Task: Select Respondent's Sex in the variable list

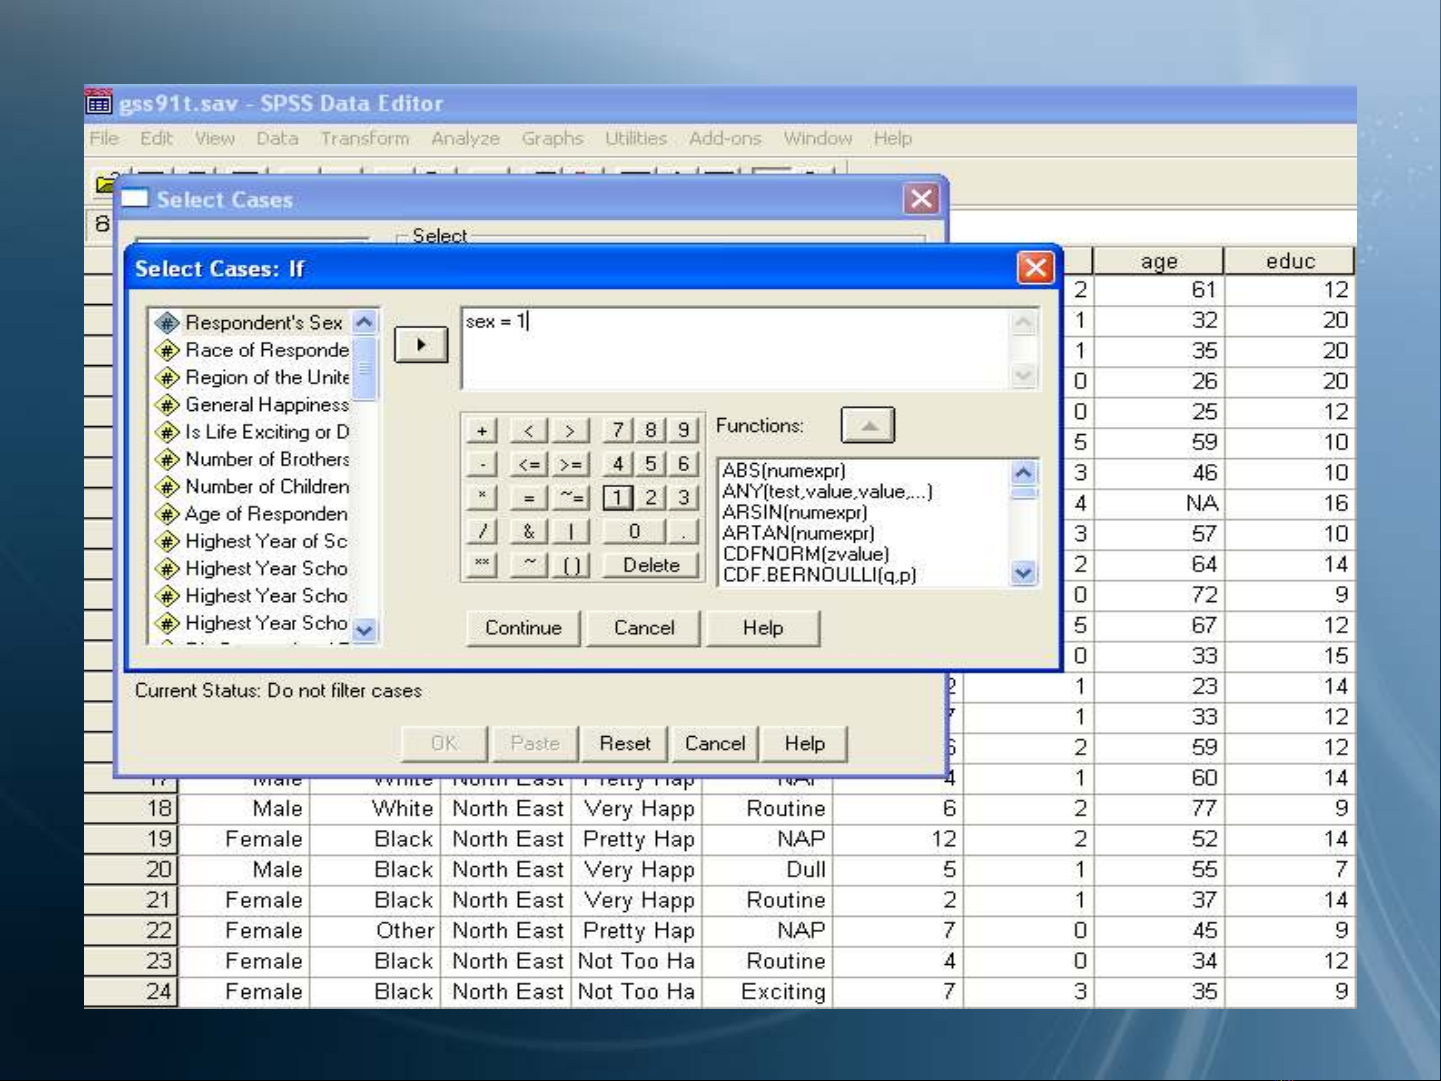Action: pos(263,323)
